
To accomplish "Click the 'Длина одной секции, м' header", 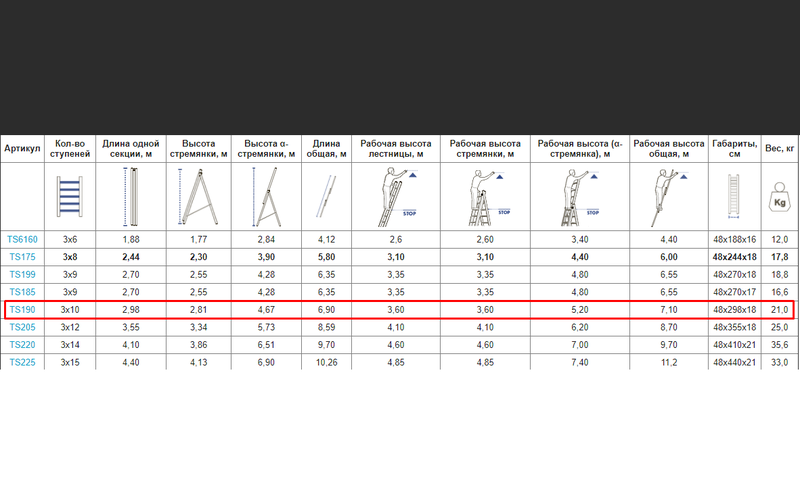I will (131, 148).
